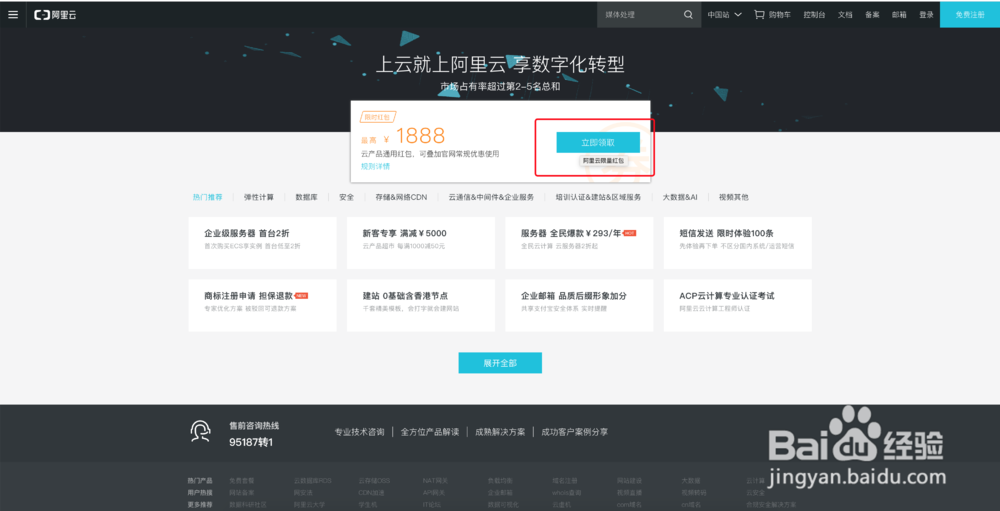This screenshot has height=511, width=1000.
Task: Open the 新客专享 满减¥5000 card
Action: tap(421, 242)
